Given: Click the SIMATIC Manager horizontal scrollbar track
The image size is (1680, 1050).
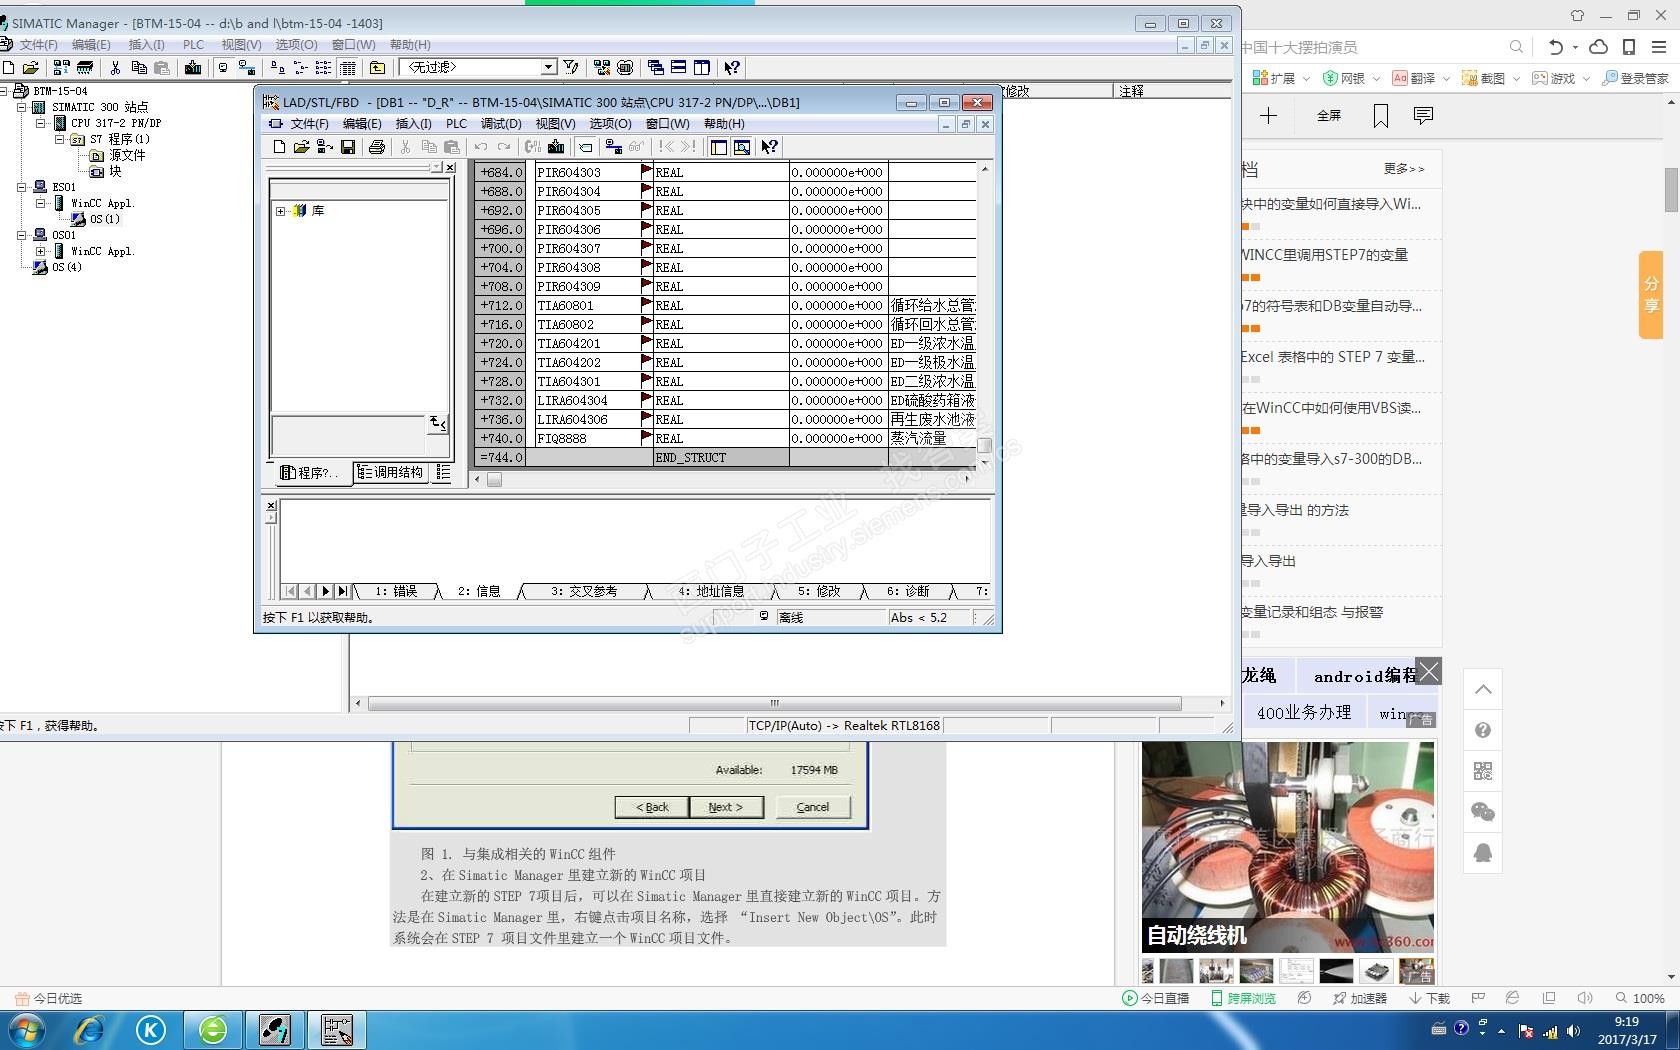Looking at the screenshot, I should pos(774,703).
